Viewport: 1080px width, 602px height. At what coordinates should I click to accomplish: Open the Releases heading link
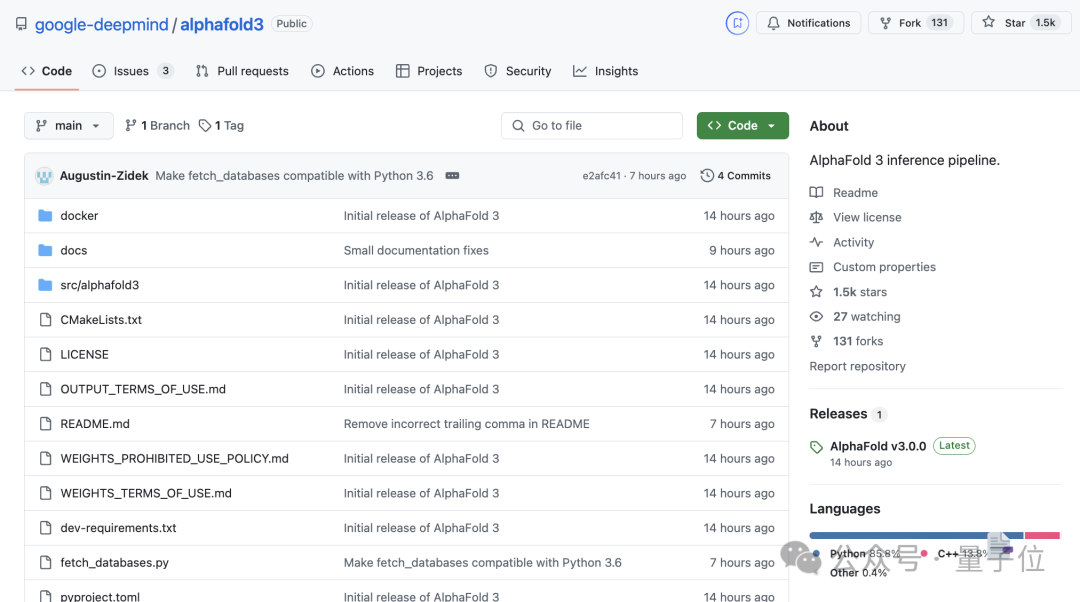[838, 413]
